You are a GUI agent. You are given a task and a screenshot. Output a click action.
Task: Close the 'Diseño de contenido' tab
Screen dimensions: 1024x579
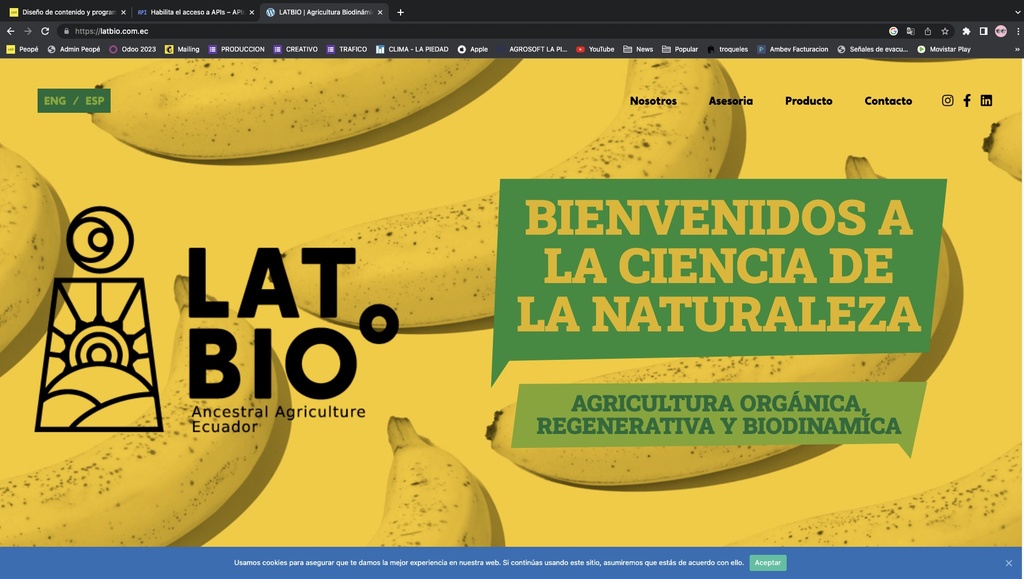pyautogui.click(x=123, y=12)
